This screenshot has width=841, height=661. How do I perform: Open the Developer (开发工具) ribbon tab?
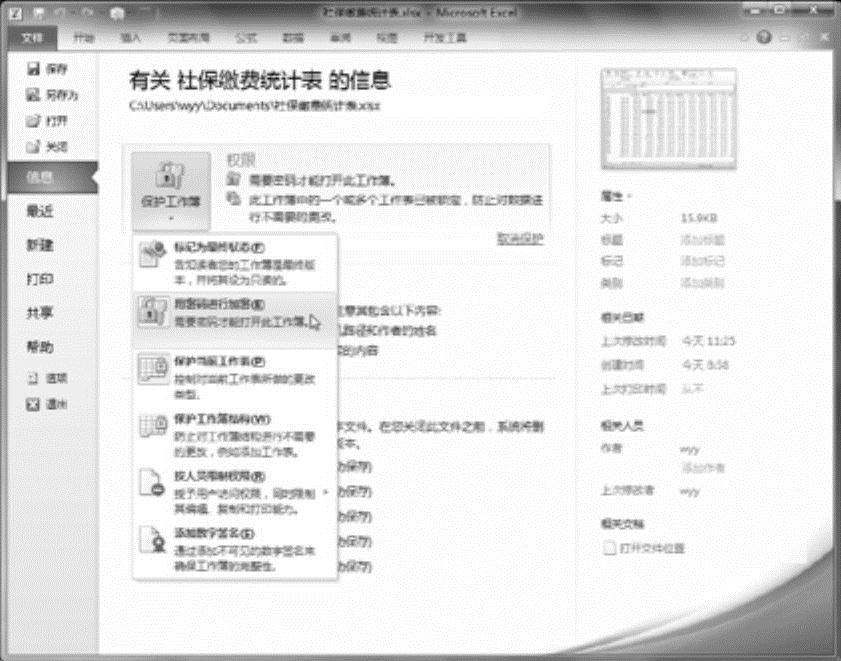445,38
